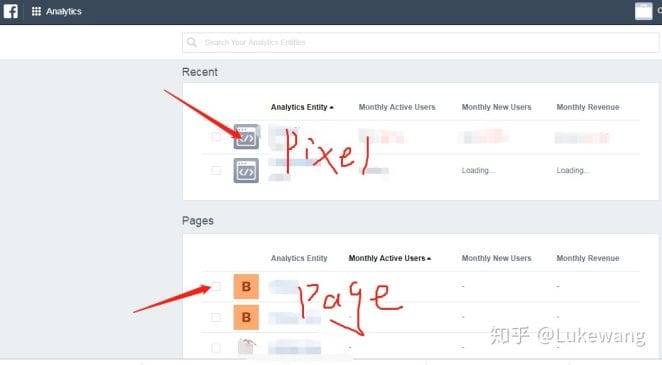Open the second pixel code icon in Recent
Image resolution: width=662 pixels, height=365 pixels.
[246, 170]
